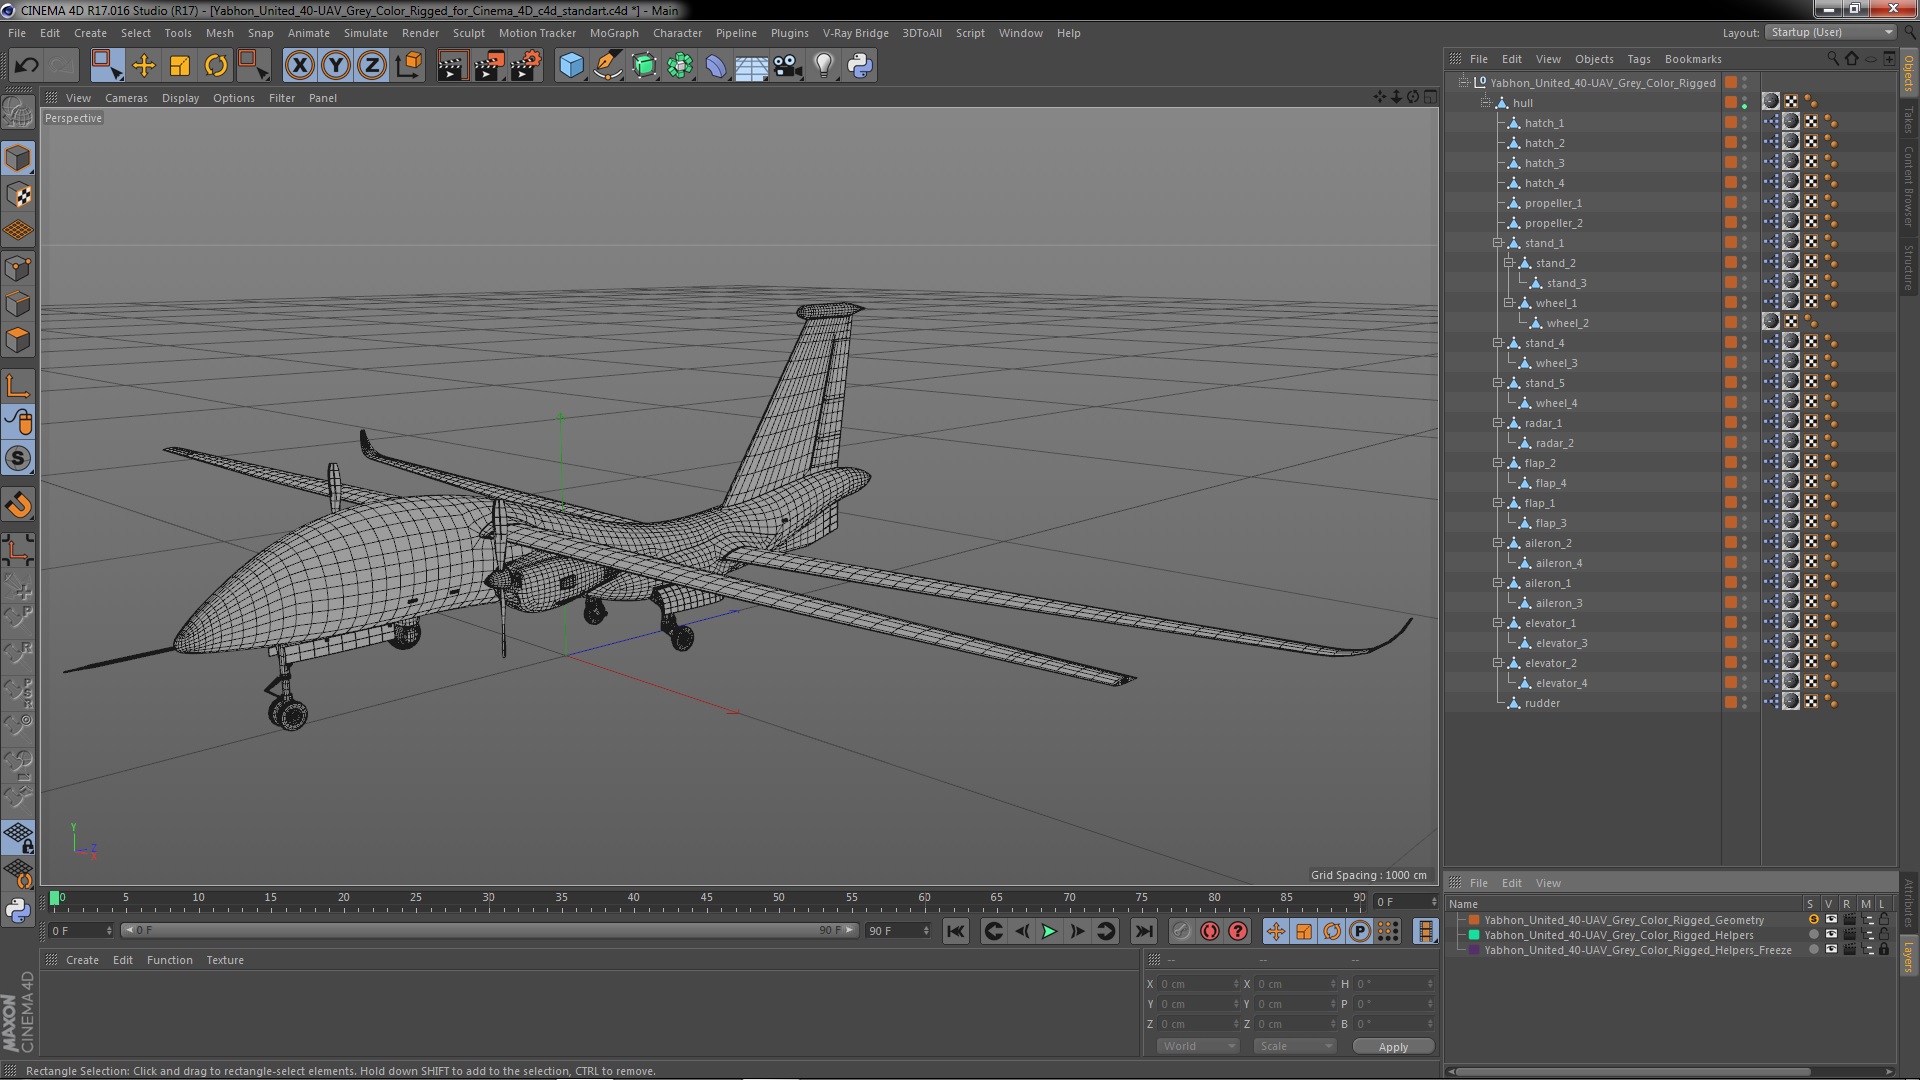Open Objects panel Tags menu
The image size is (1920, 1080).
1638,59
